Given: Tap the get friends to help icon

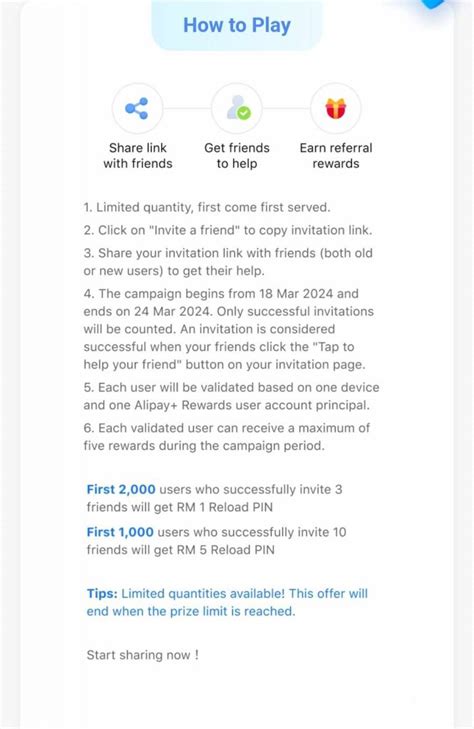Looking at the screenshot, I should click(x=237, y=108).
